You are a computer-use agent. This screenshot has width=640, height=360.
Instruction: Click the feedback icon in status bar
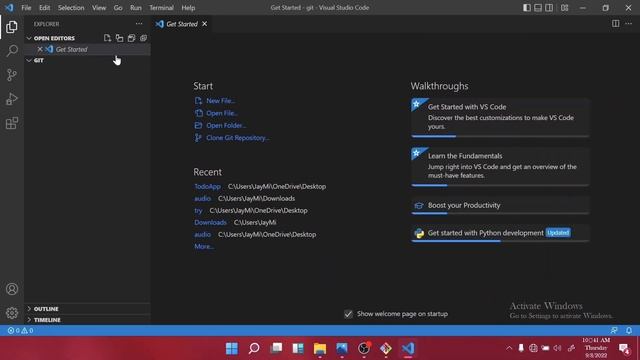click(614, 330)
